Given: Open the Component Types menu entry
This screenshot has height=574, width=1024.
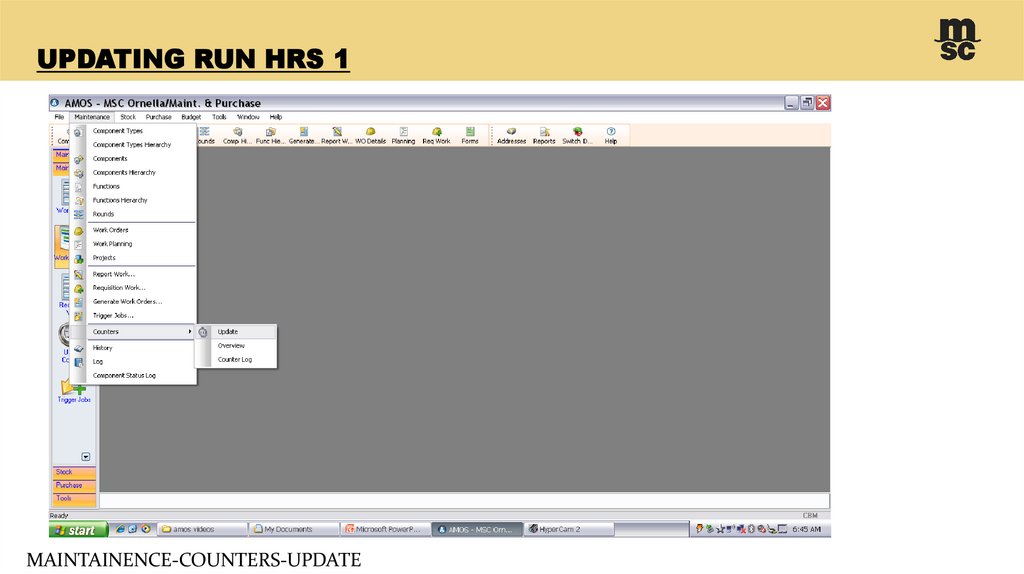Looking at the screenshot, I should (x=133, y=131).
